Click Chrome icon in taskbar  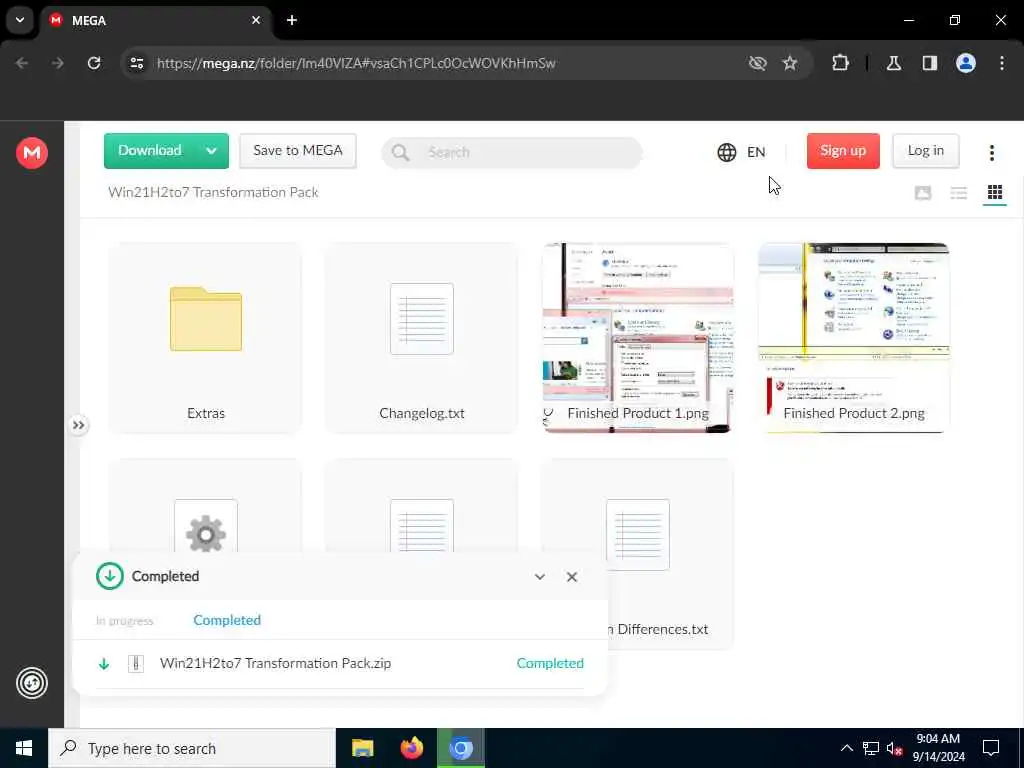pyautogui.click(x=461, y=748)
